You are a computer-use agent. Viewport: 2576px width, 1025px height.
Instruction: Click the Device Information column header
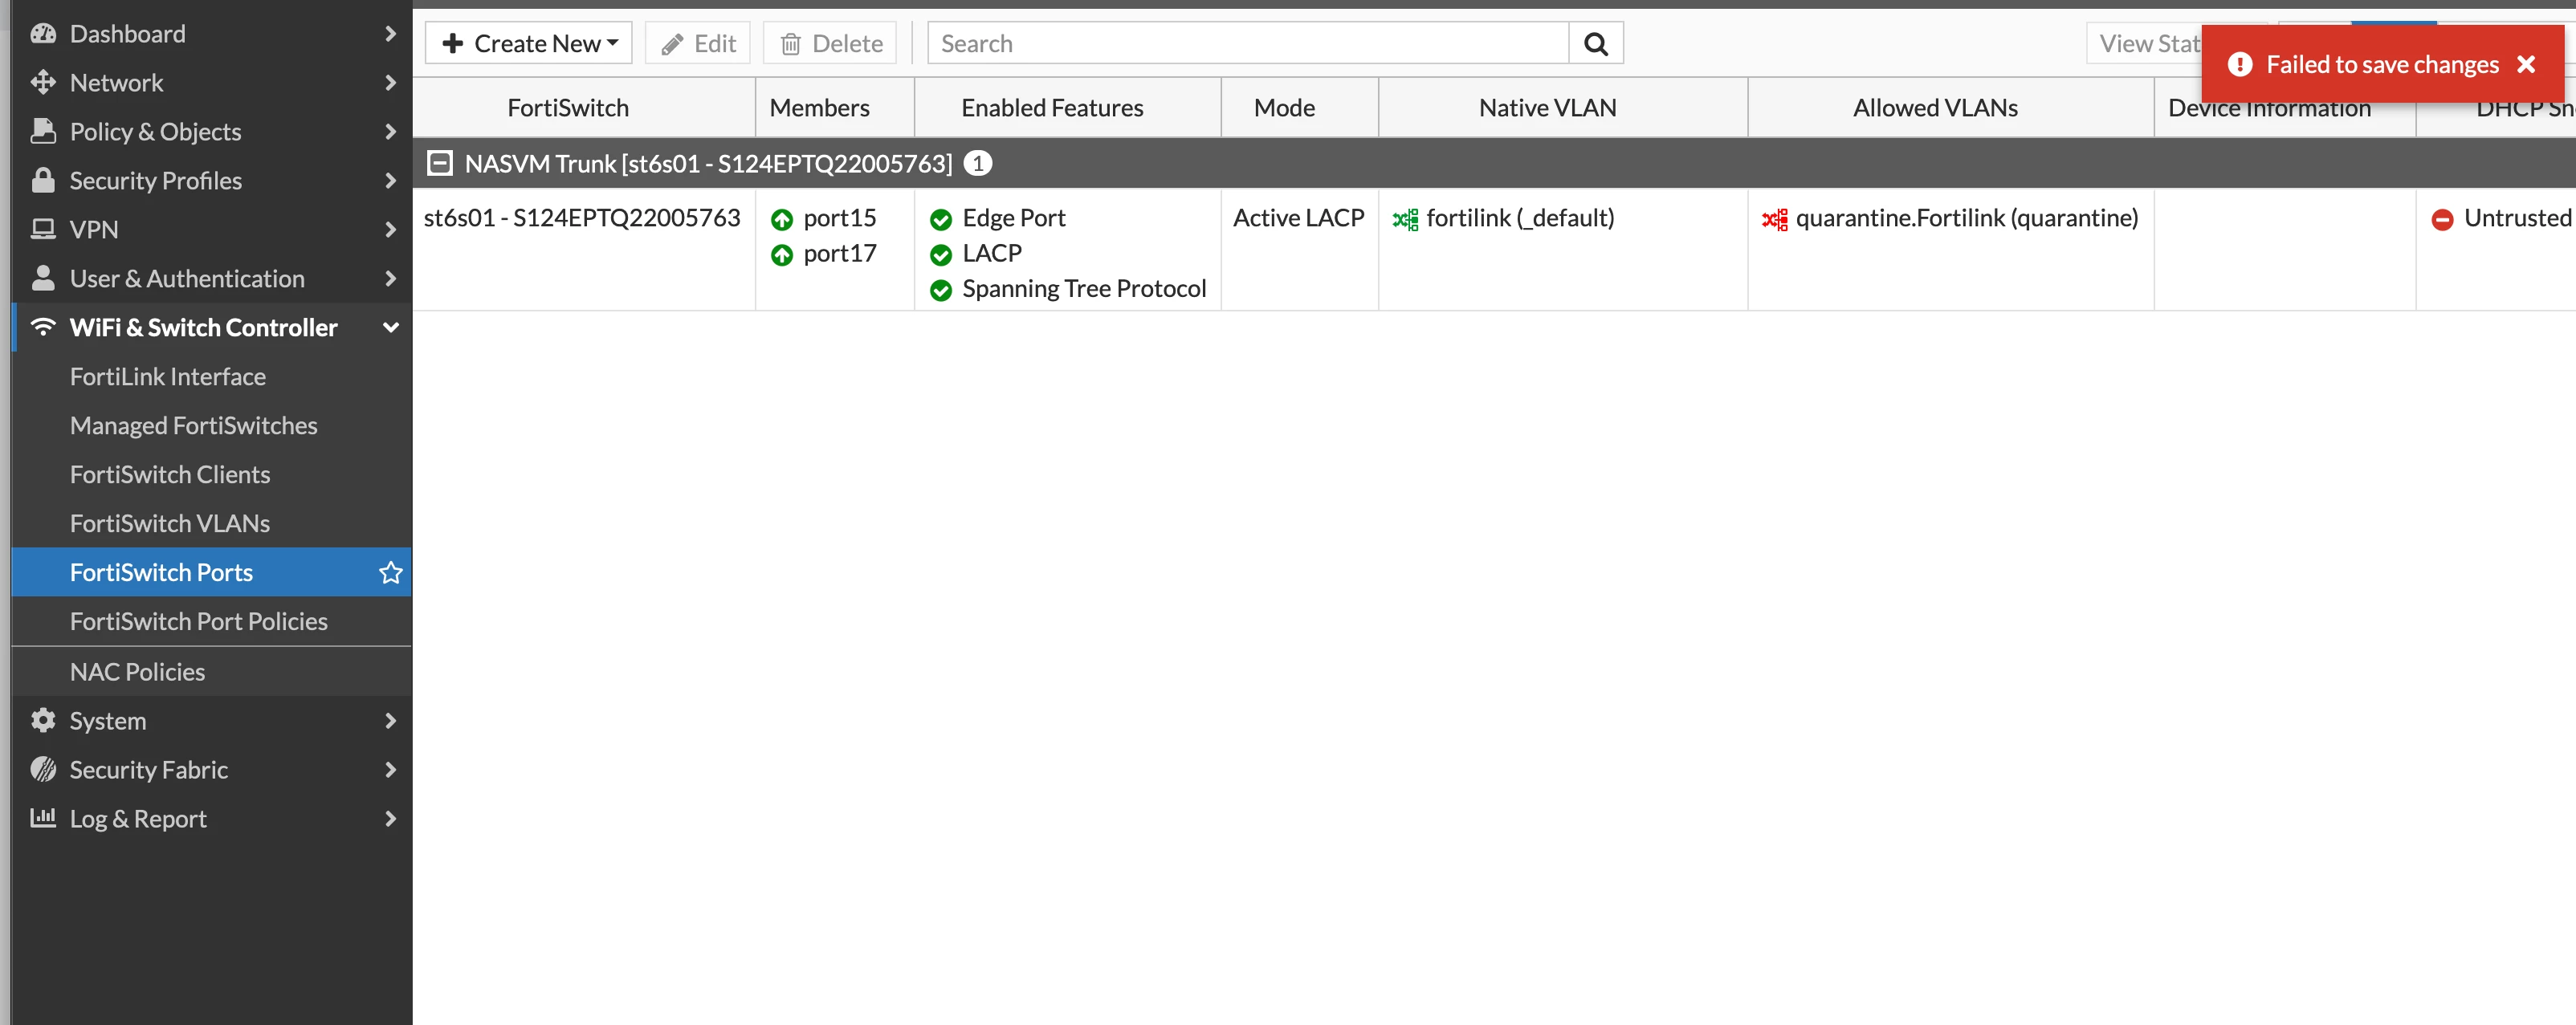[x=2284, y=108]
